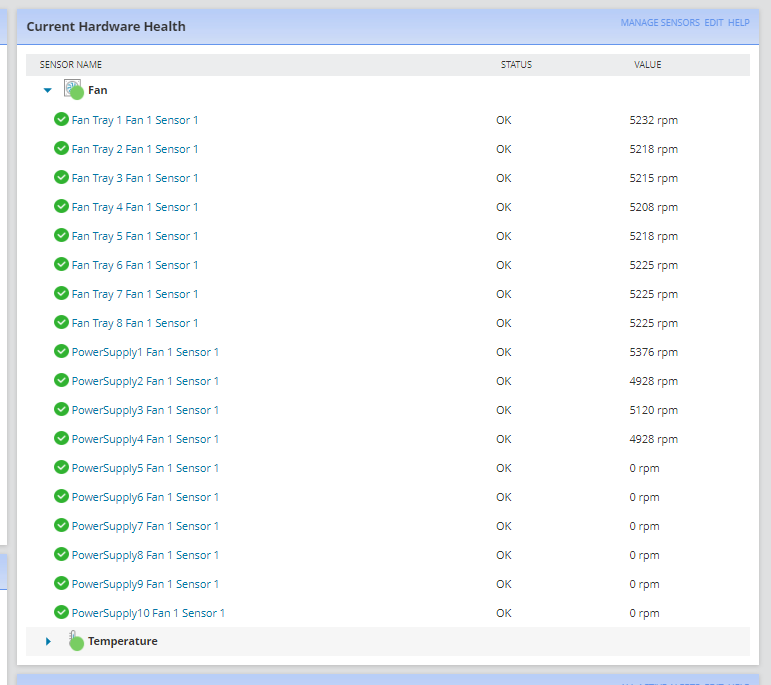
Task: Open Manage Sensors link
Action: pyautogui.click(x=660, y=23)
